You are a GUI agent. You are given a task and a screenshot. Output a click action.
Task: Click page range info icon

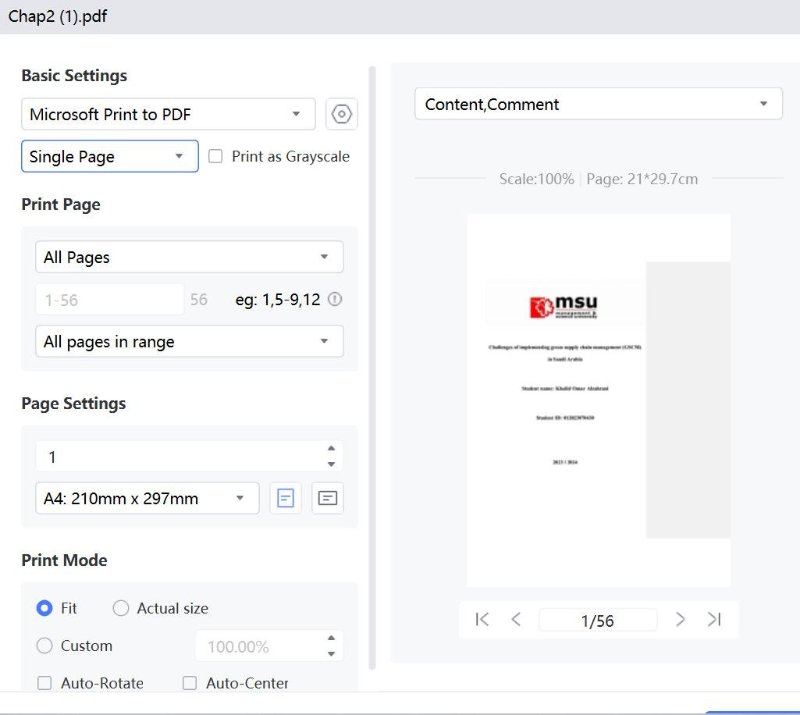click(335, 299)
